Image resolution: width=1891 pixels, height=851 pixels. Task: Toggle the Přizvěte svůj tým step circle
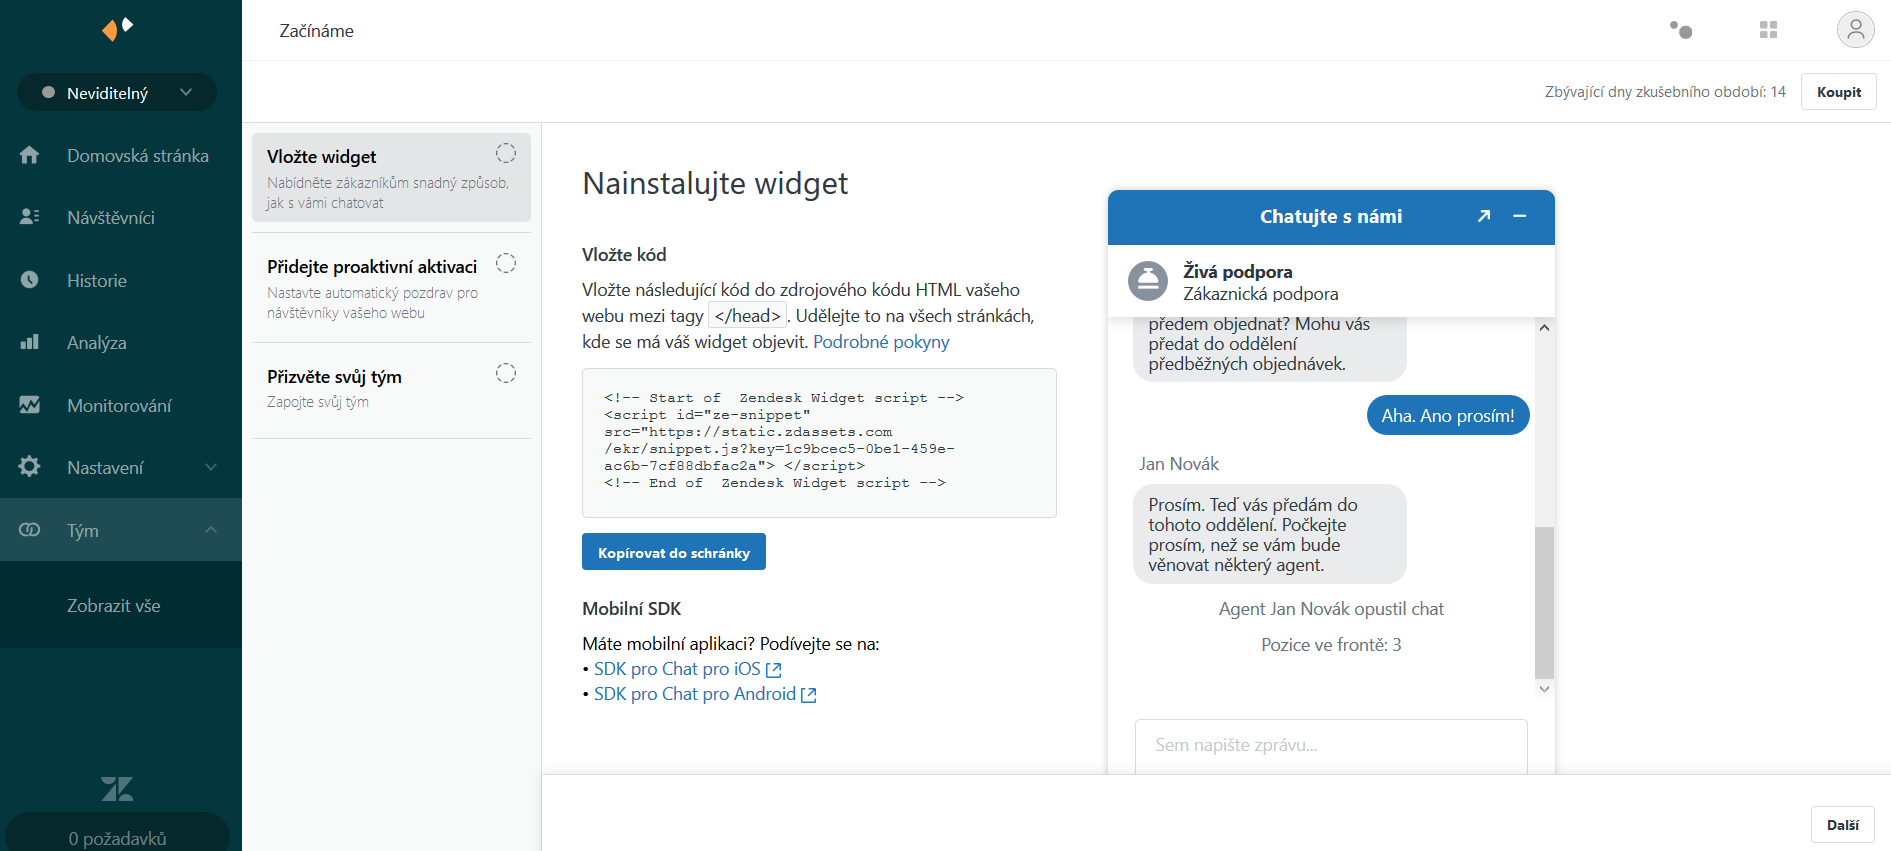click(506, 373)
